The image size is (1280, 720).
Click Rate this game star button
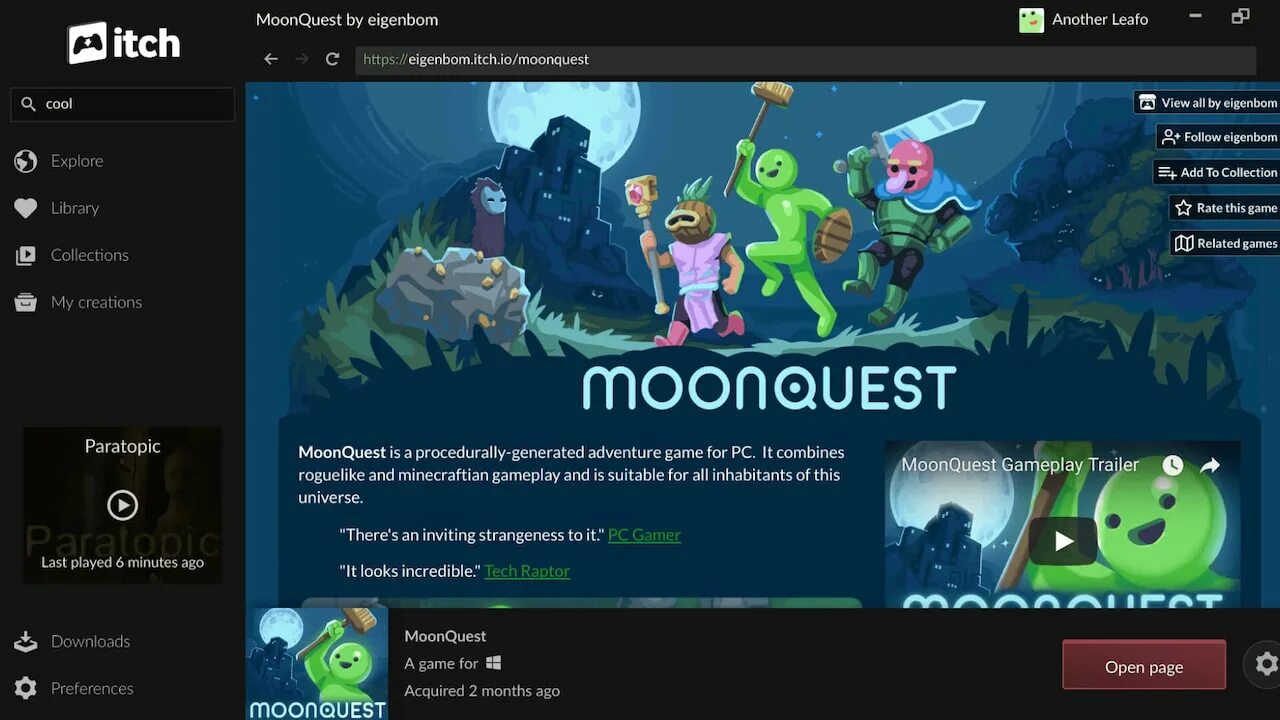(x=1225, y=208)
